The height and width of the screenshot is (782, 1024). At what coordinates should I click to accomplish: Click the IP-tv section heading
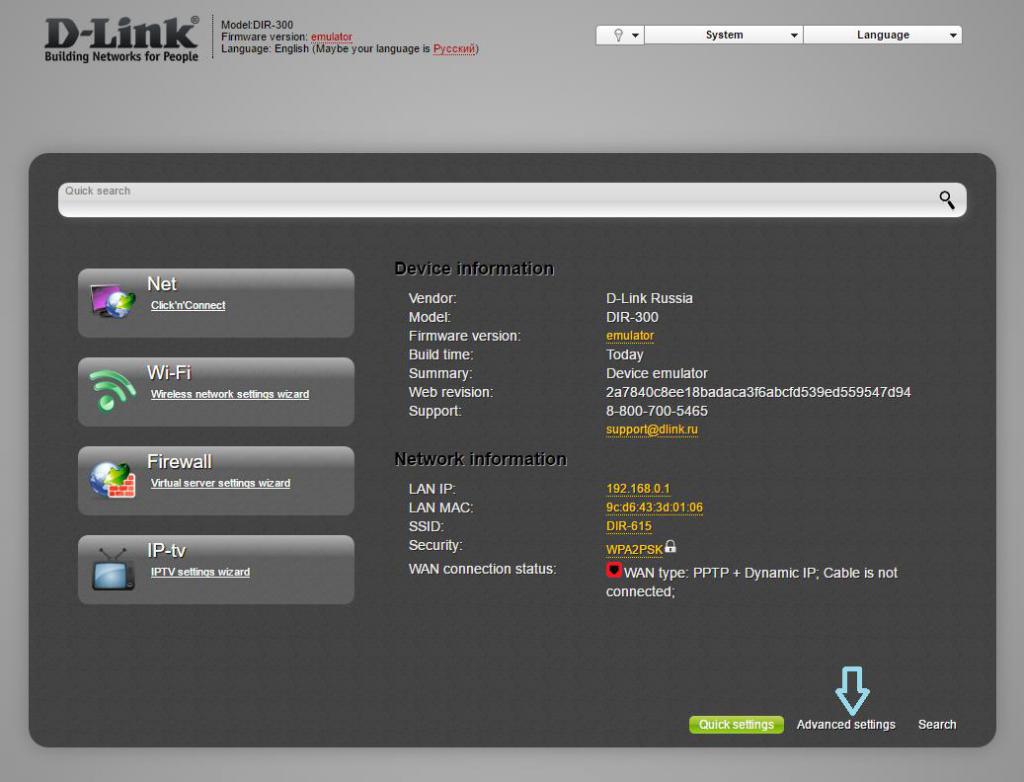coord(167,551)
